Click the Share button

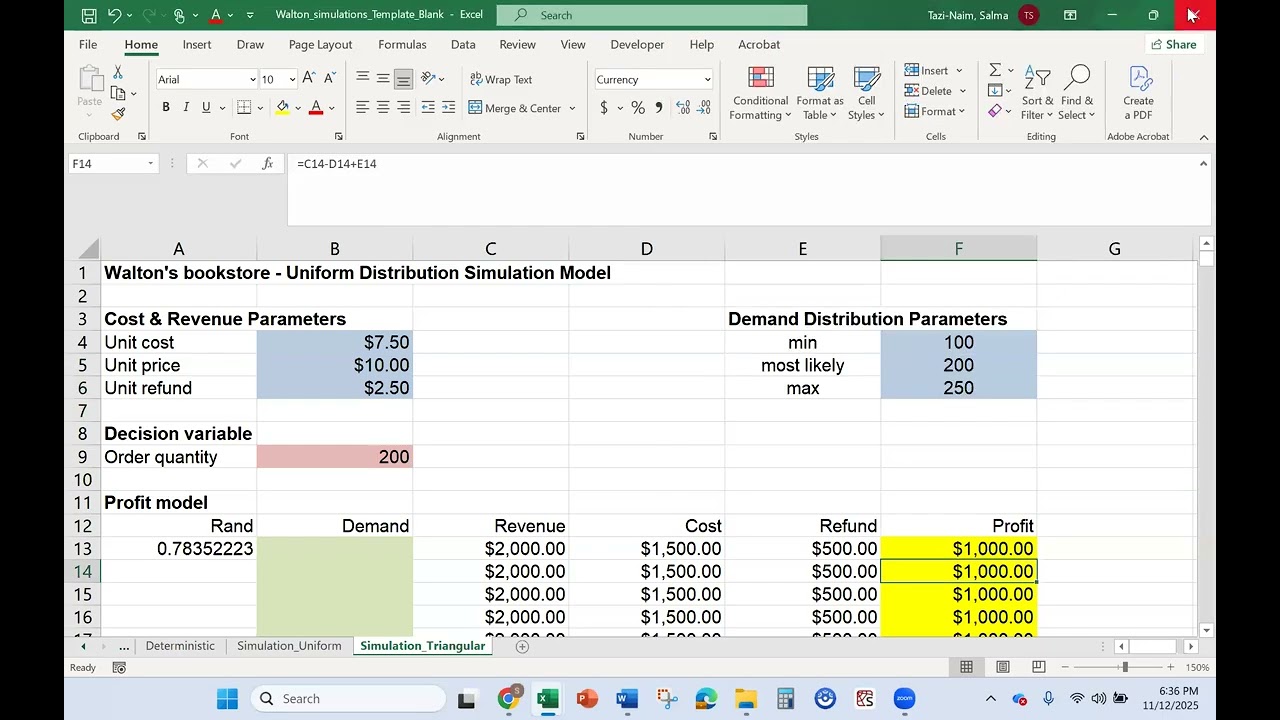pyautogui.click(x=1174, y=44)
